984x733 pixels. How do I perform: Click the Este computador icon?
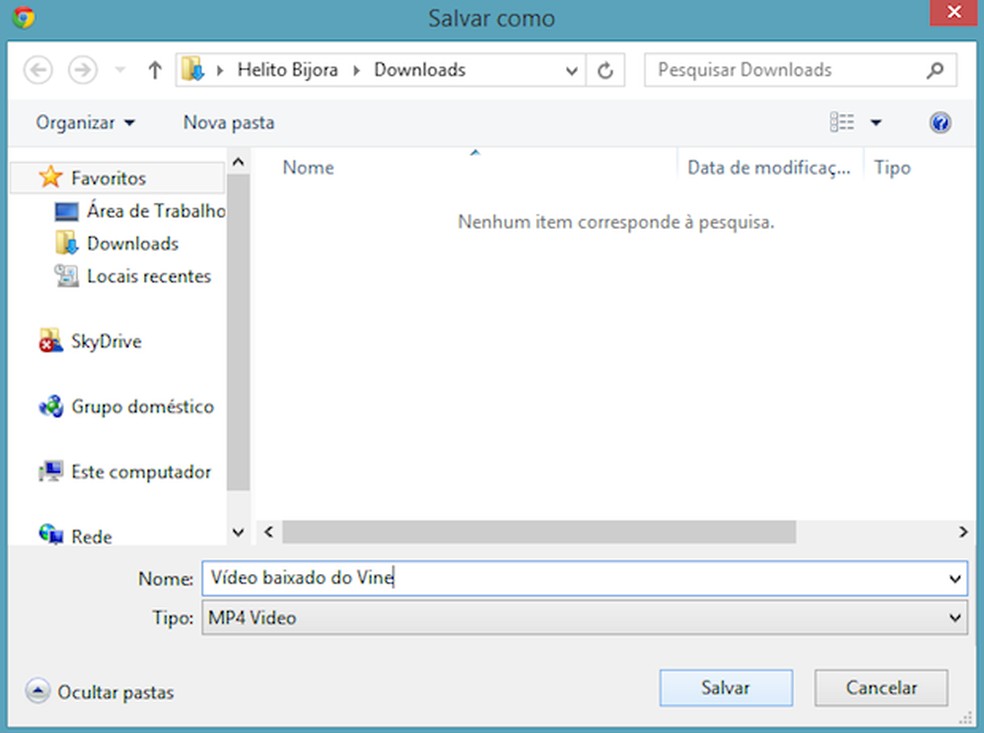51,471
